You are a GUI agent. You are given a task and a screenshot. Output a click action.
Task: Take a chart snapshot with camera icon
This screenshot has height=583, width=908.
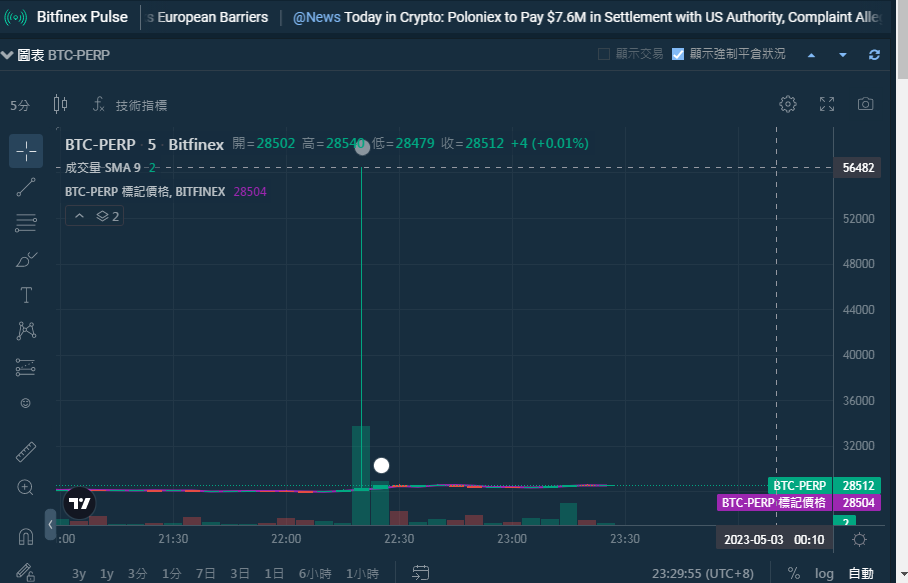pyautogui.click(x=866, y=104)
